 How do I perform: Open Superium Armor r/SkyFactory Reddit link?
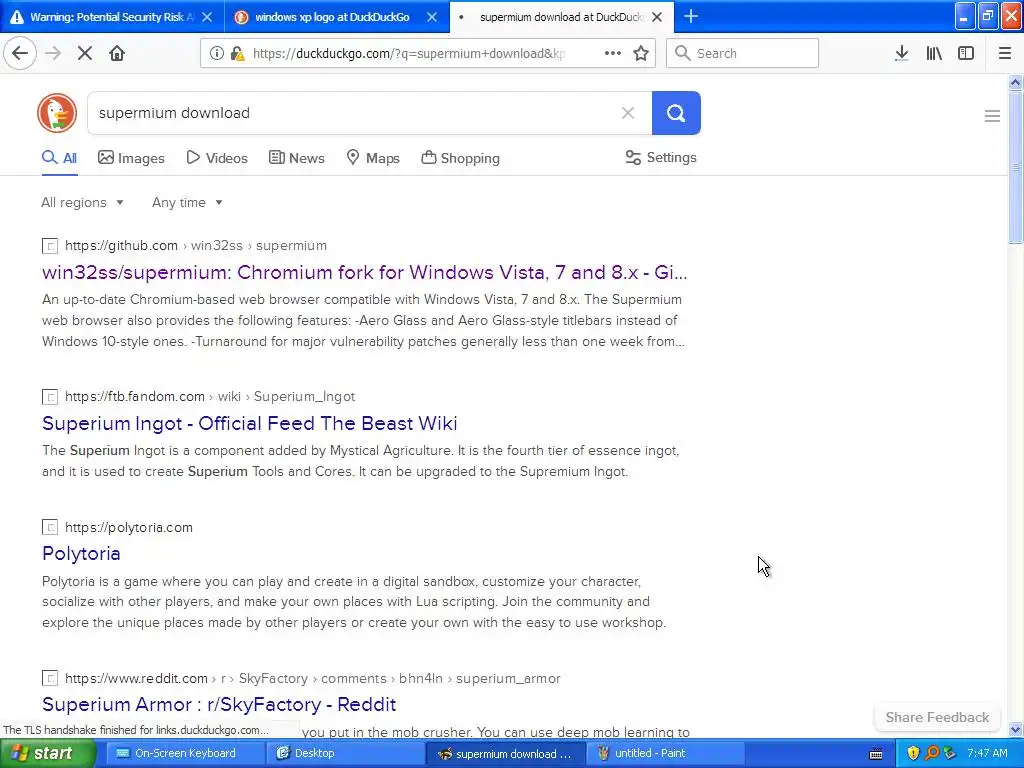(219, 705)
